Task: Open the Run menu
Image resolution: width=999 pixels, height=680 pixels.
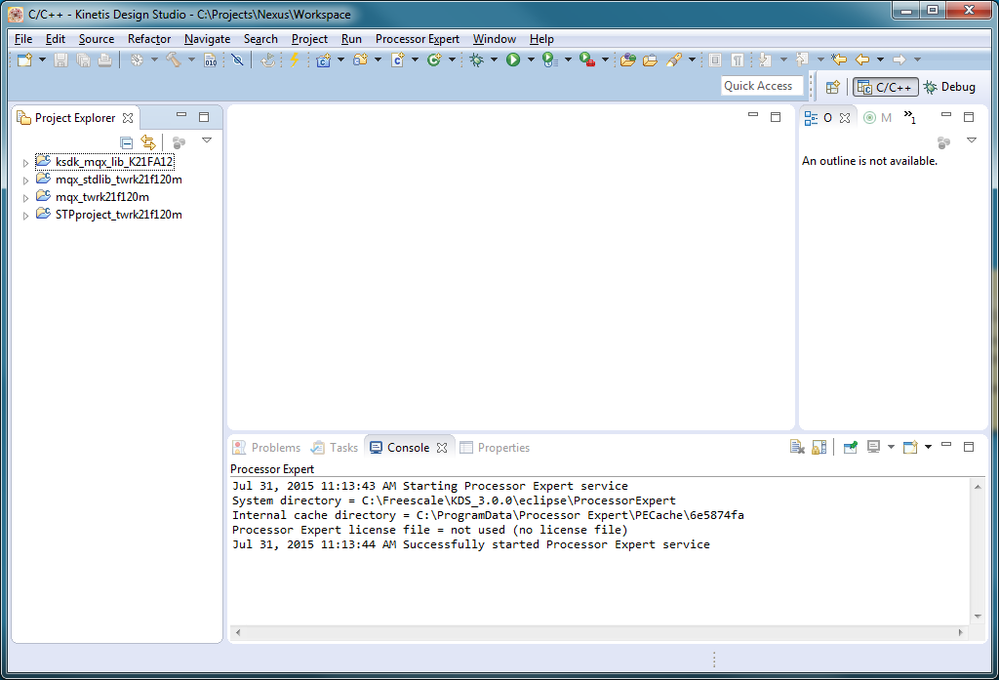Action: click(351, 39)
